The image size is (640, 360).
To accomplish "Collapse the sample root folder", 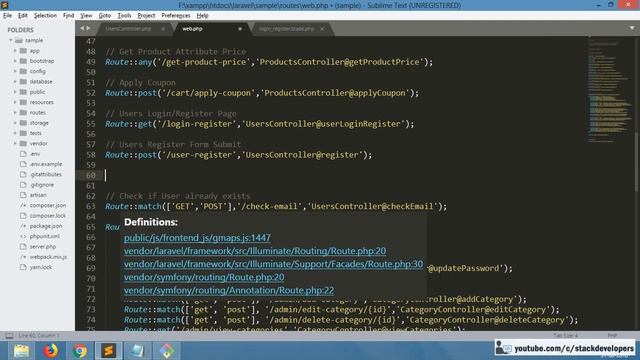I will 11,40.
